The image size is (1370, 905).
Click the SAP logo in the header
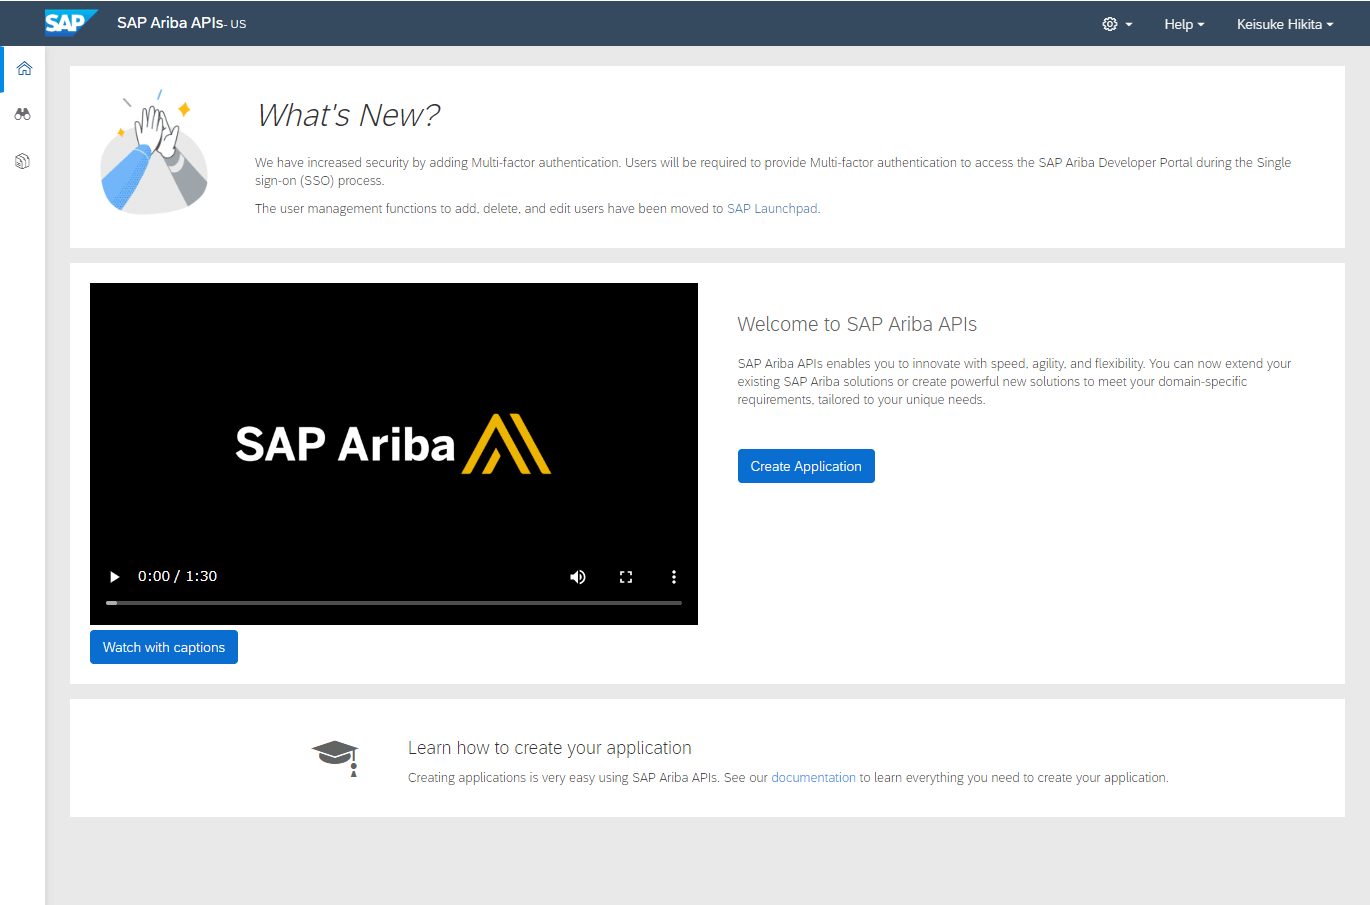[x=71, y=22]
